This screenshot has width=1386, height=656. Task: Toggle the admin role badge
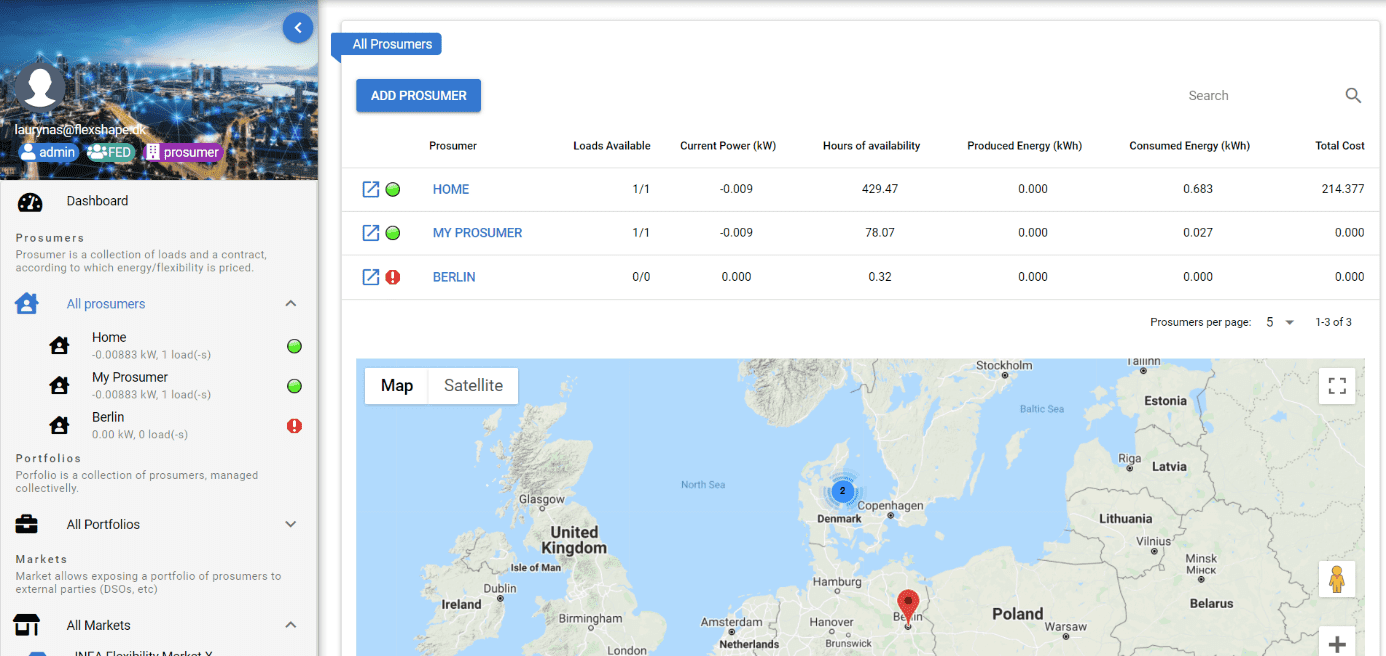click(48, 151)
